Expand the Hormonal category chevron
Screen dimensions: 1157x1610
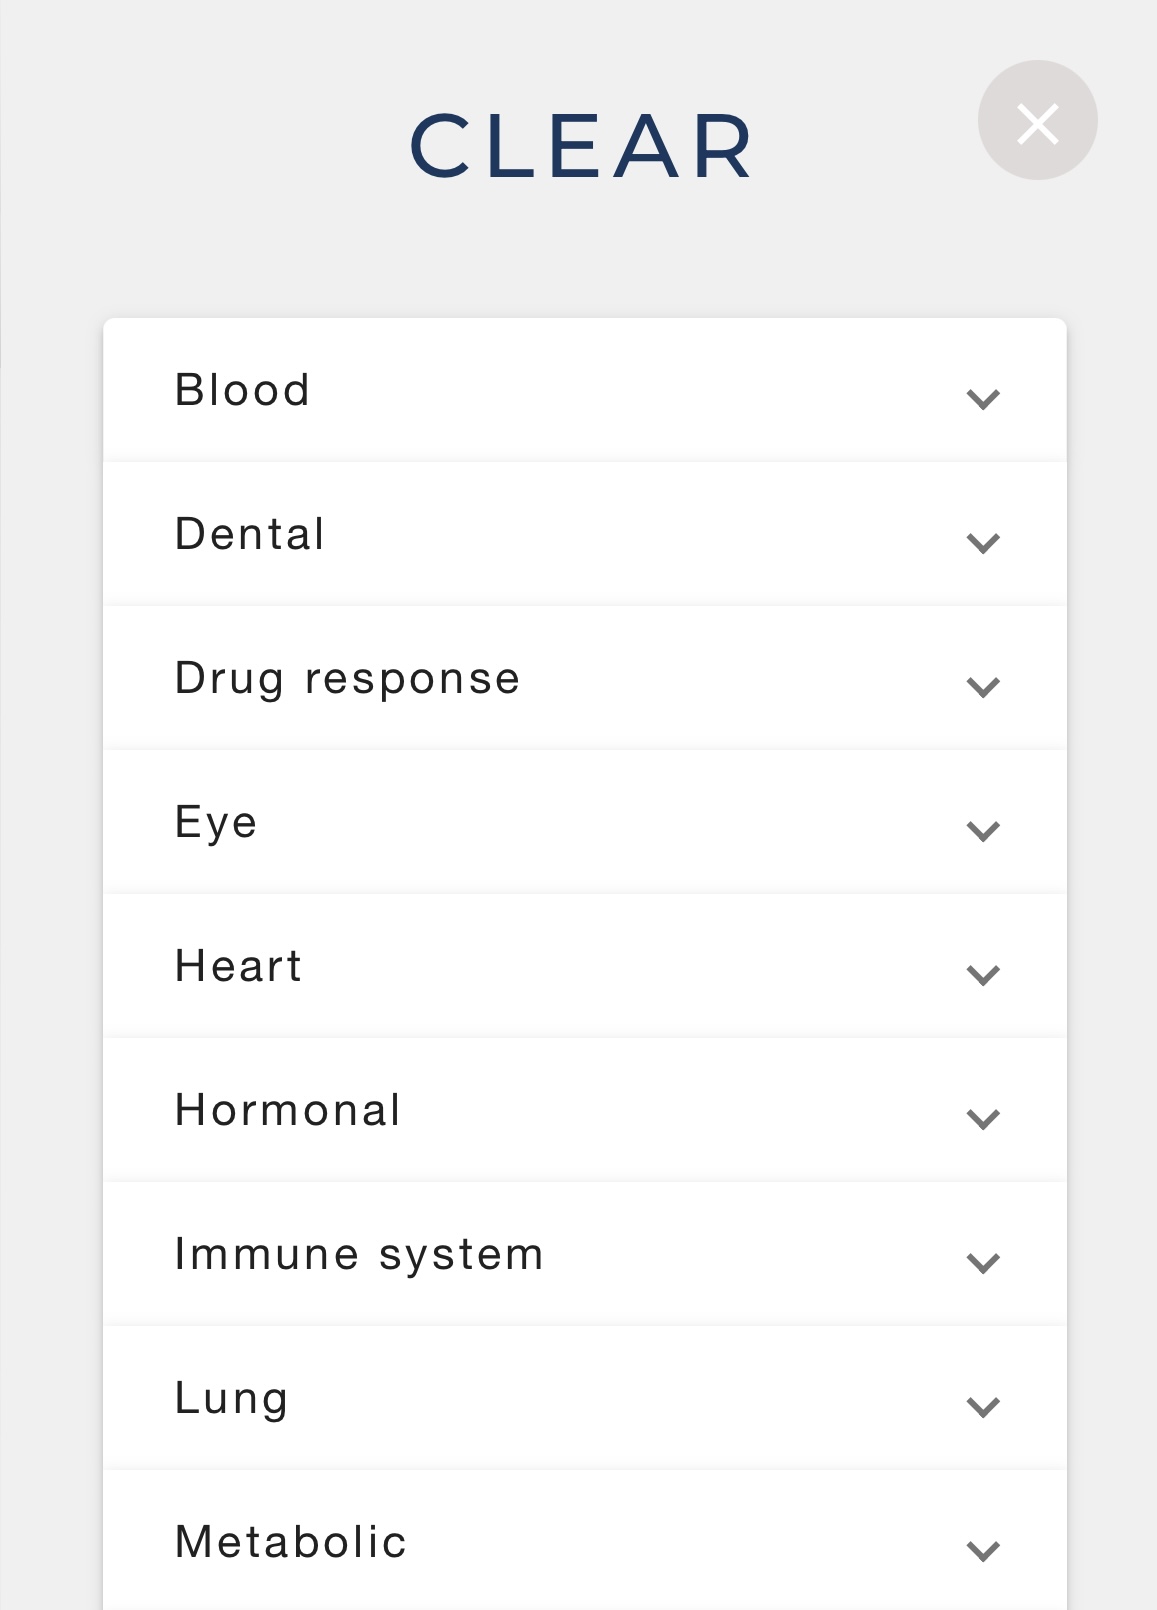pyautogui.click(x=983, y=1119)
